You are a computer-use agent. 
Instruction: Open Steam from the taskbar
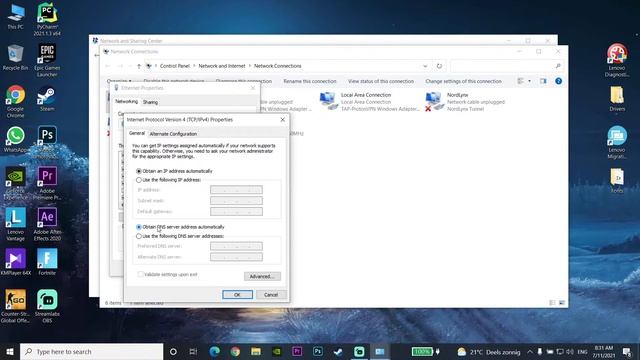point(338,351)
